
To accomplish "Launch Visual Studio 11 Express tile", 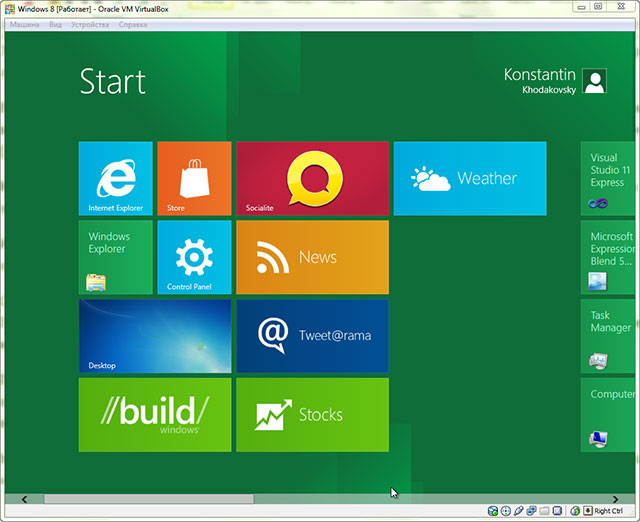I will coord(608,178).
